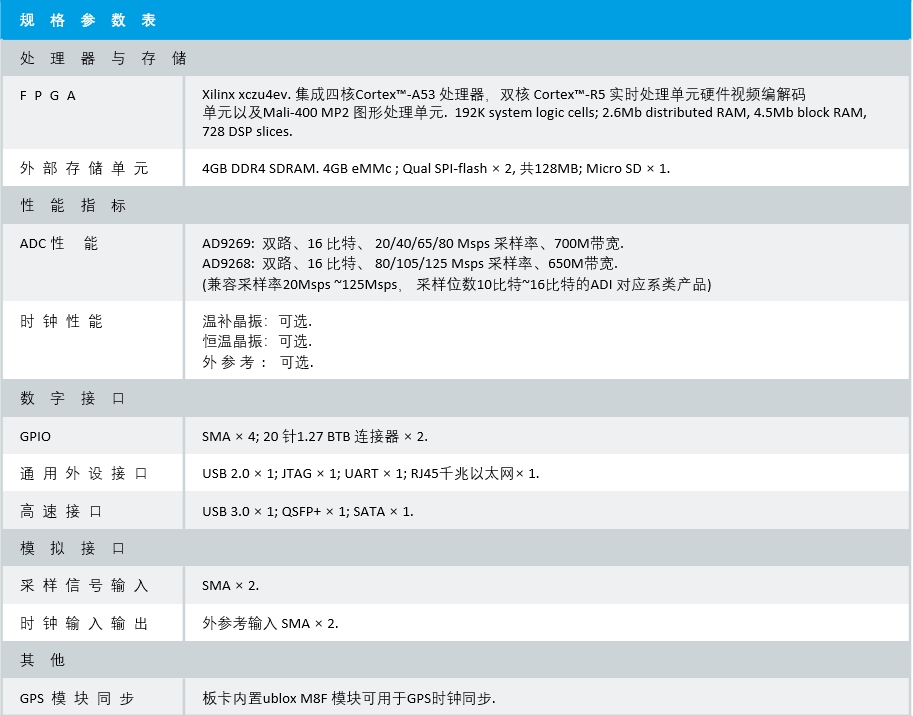The height and width of the screenshot is (716, 913).
Task: Select the 数字接口 section header
Action: (x=73, y=398)
